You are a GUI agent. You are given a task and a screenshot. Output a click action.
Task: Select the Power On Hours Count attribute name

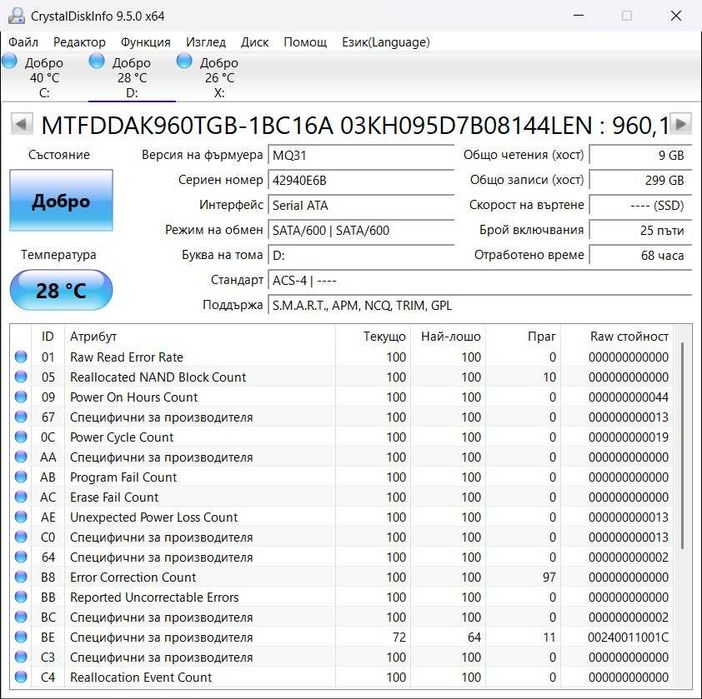coord(133,397)
